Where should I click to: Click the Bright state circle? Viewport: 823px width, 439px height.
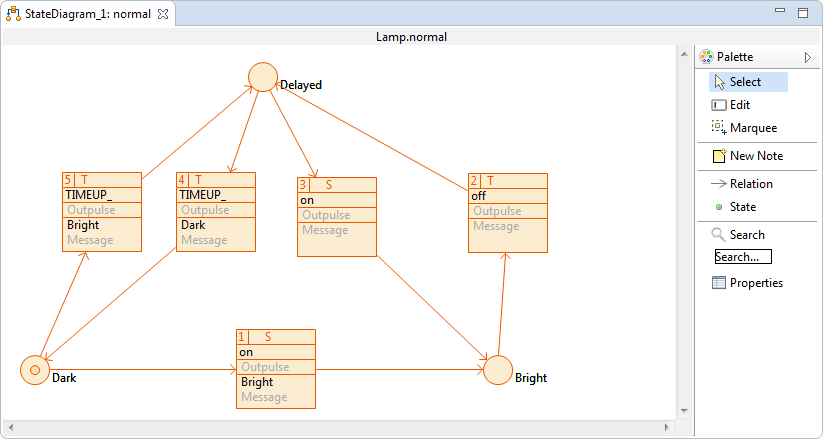(x=498, y=371)
